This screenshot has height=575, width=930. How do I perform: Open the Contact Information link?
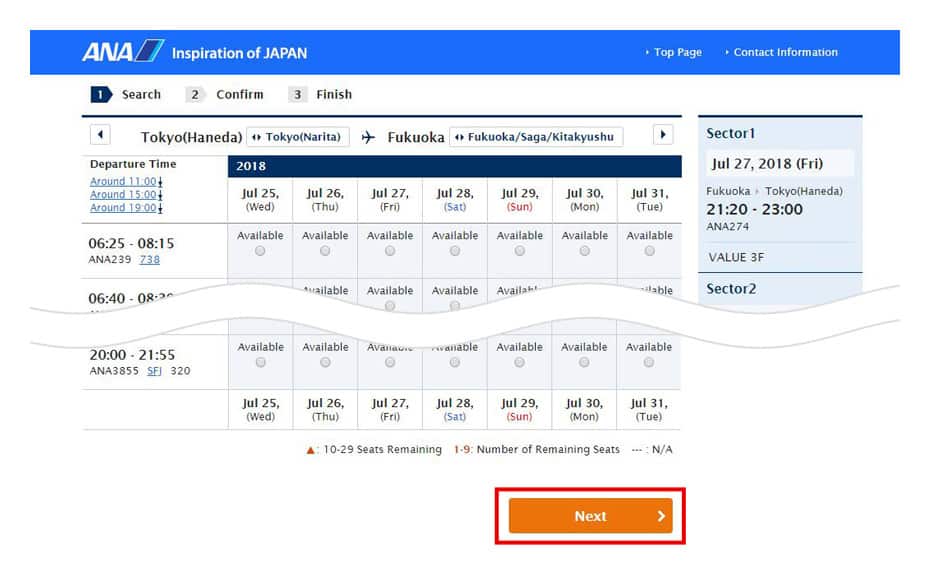(784, 53)
